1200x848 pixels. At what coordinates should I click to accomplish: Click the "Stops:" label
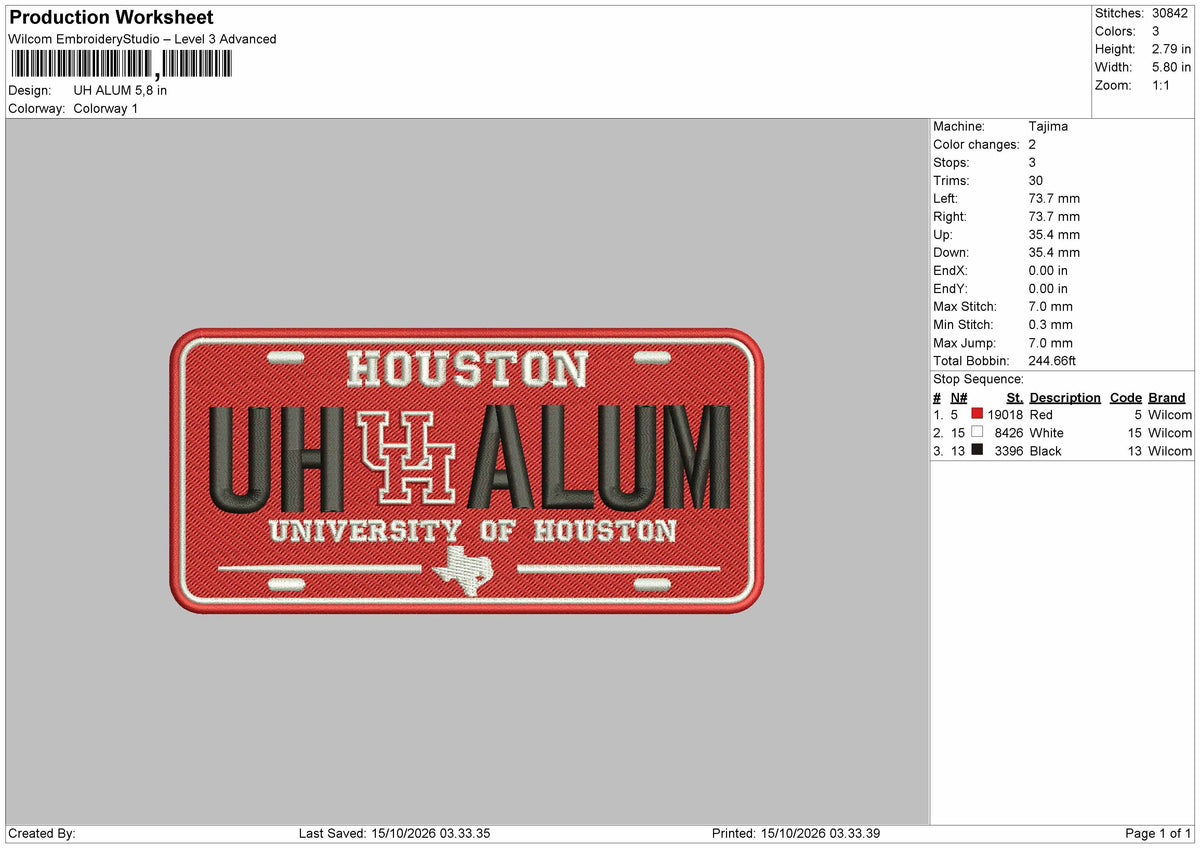click(x=951, y=162)
